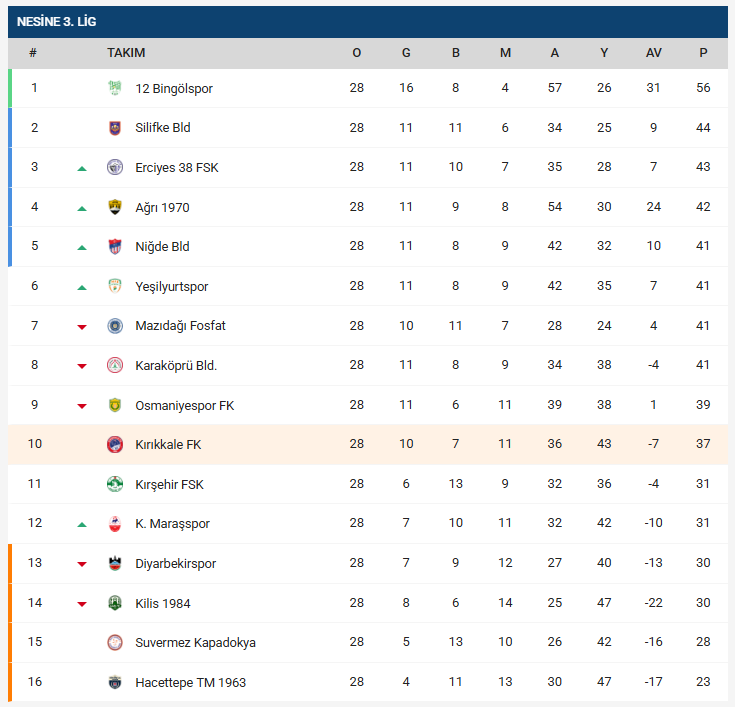The image size is (735, 707).
Task: Click the Hacettepe TM 1963 badge
Action: 114,682
